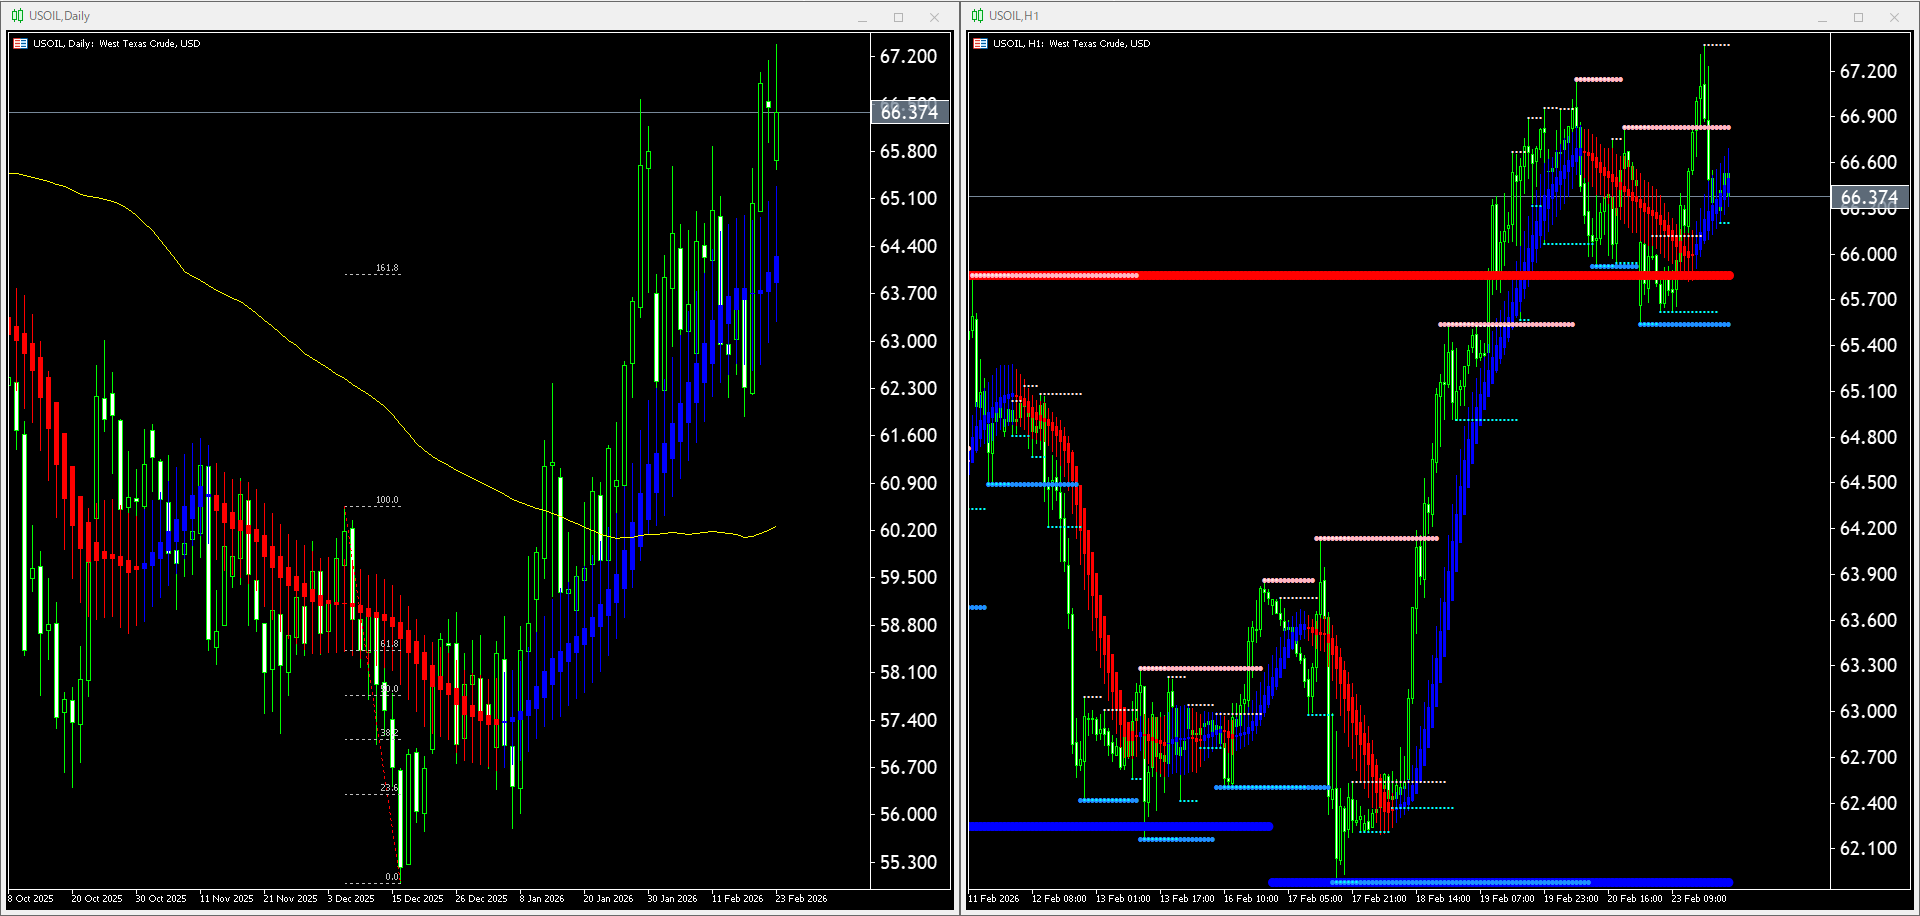
Task: Click 66.900 on the H1 price scale
Action: click(x=1868, y=117)
